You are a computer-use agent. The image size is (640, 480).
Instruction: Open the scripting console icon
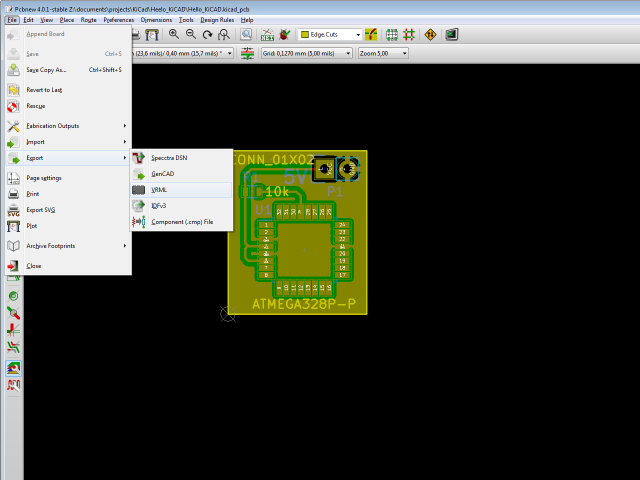click(x=451, y=35)
